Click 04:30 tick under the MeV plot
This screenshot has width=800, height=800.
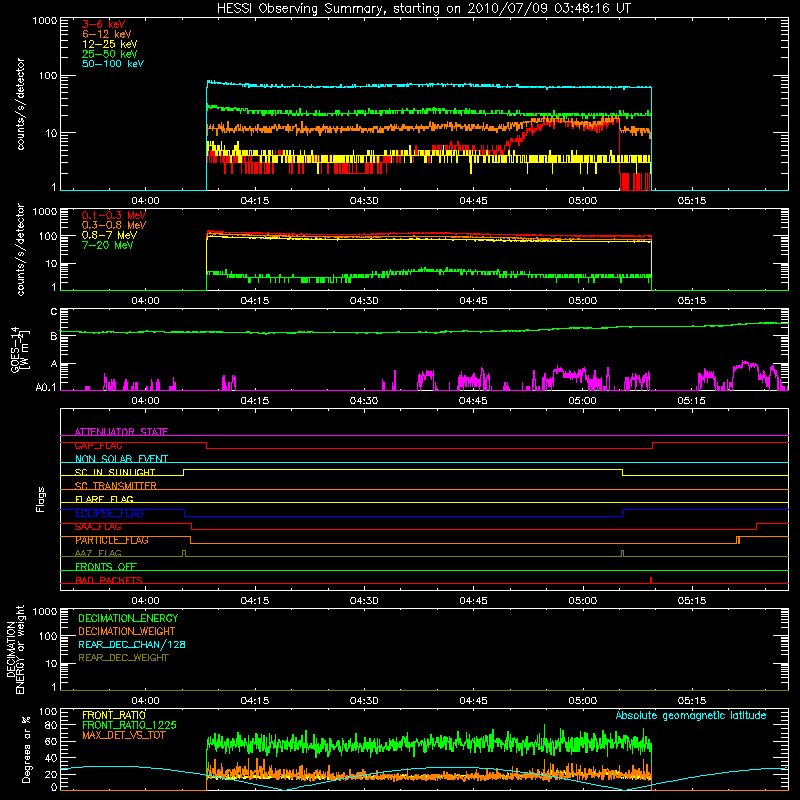point(364,301)
